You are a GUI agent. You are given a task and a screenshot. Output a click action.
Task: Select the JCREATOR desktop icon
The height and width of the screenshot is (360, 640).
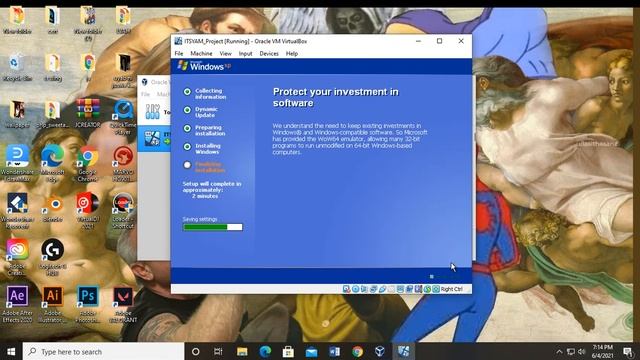click(x=88, y=113)
